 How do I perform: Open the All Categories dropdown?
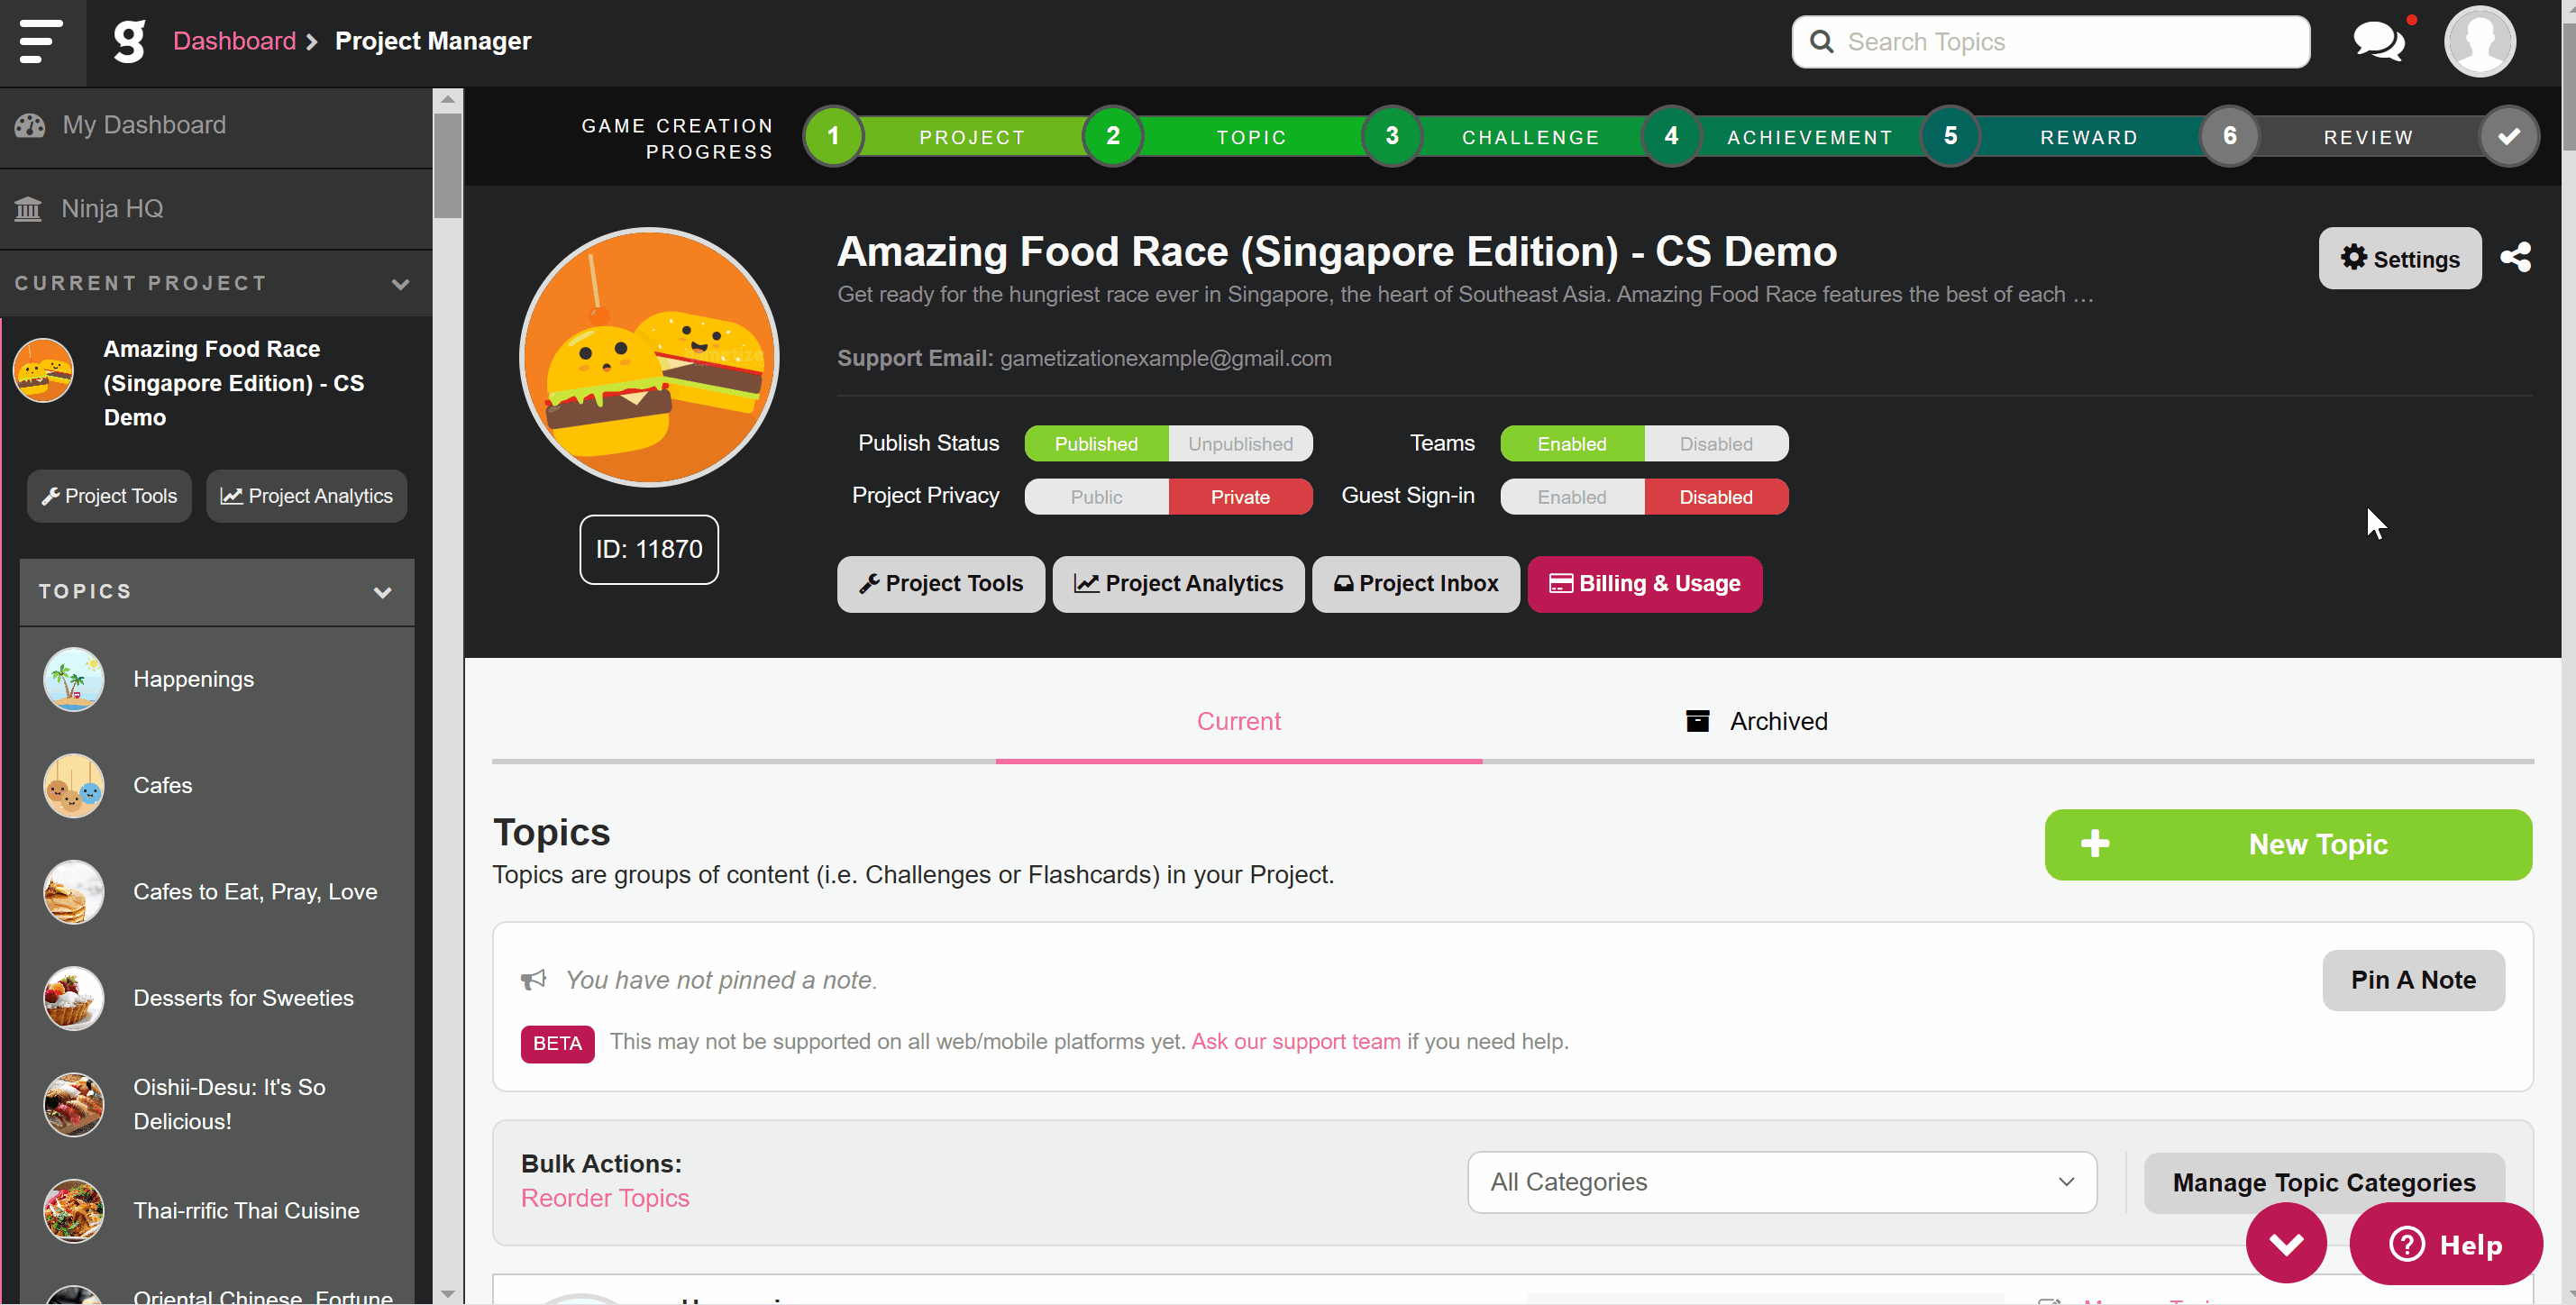(x=1782, y=1182)
